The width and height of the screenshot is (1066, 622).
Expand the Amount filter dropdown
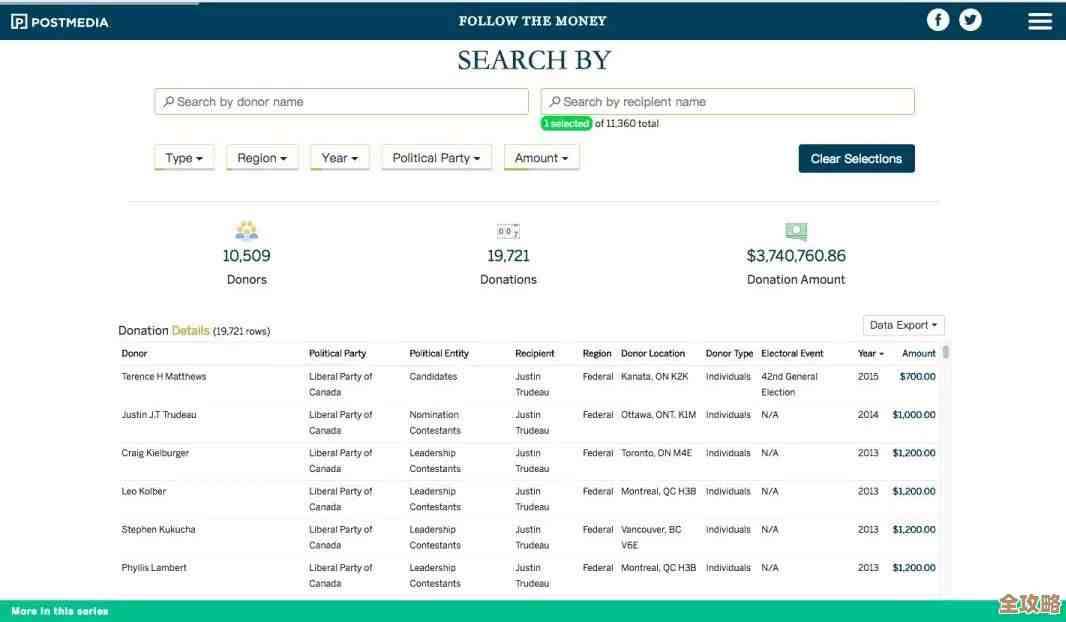pos(541,158)
